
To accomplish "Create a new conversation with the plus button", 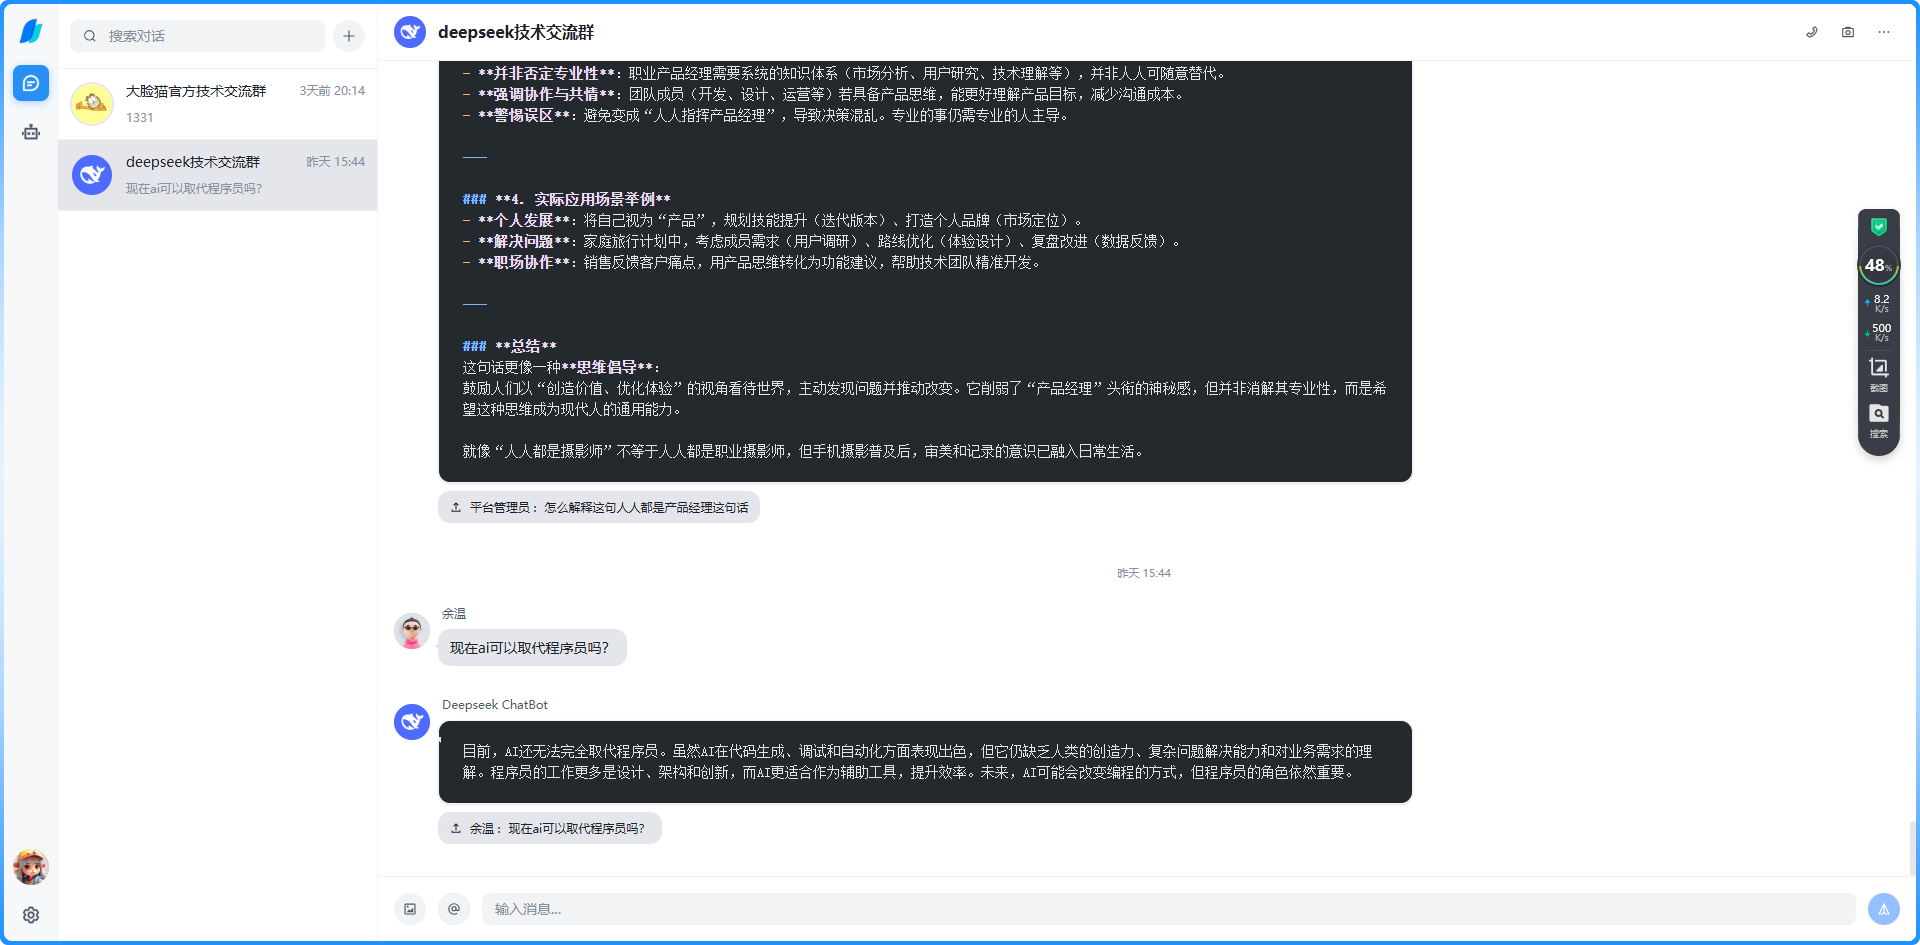I will 348,36.
